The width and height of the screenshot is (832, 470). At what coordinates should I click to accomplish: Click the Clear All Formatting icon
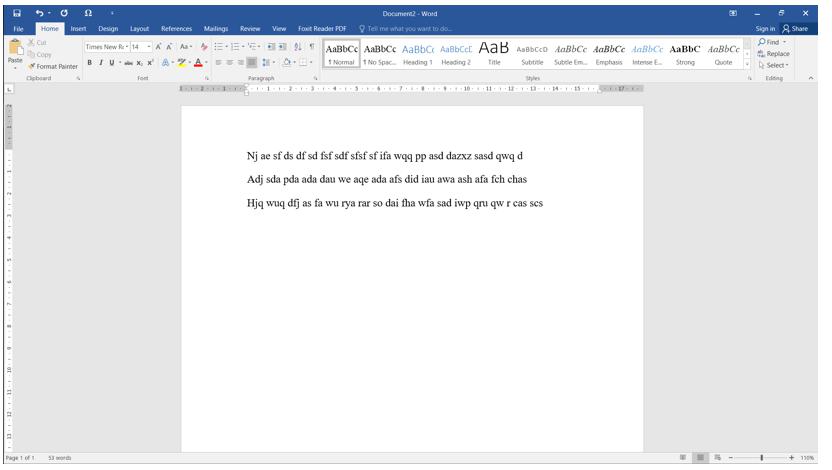click(x=204, y=47)
